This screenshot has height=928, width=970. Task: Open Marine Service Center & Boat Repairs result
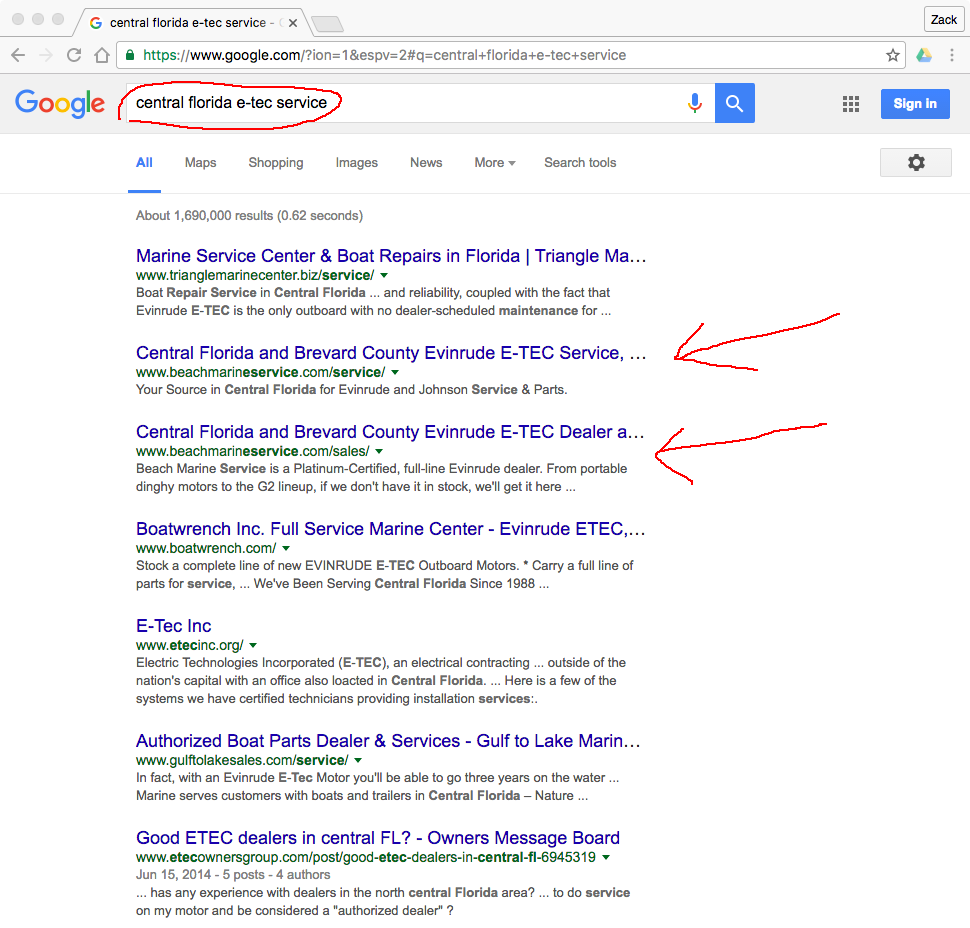(391, 256)
